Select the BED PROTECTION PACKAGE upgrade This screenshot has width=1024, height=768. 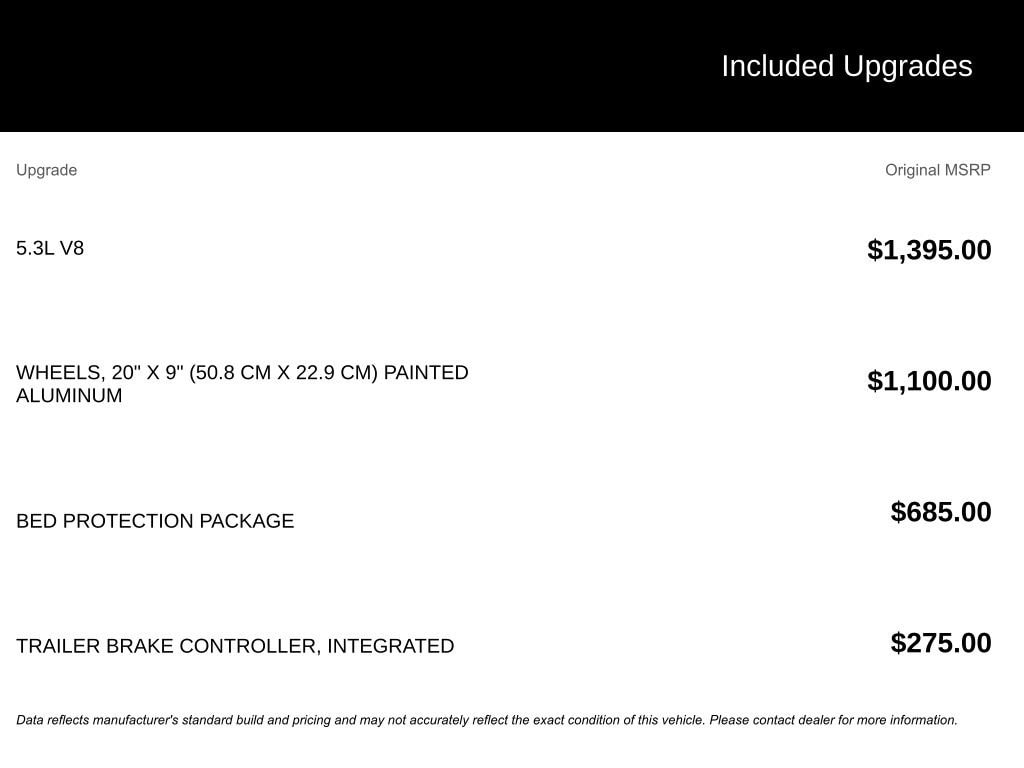pyautogui.click(x=155, y=521)
